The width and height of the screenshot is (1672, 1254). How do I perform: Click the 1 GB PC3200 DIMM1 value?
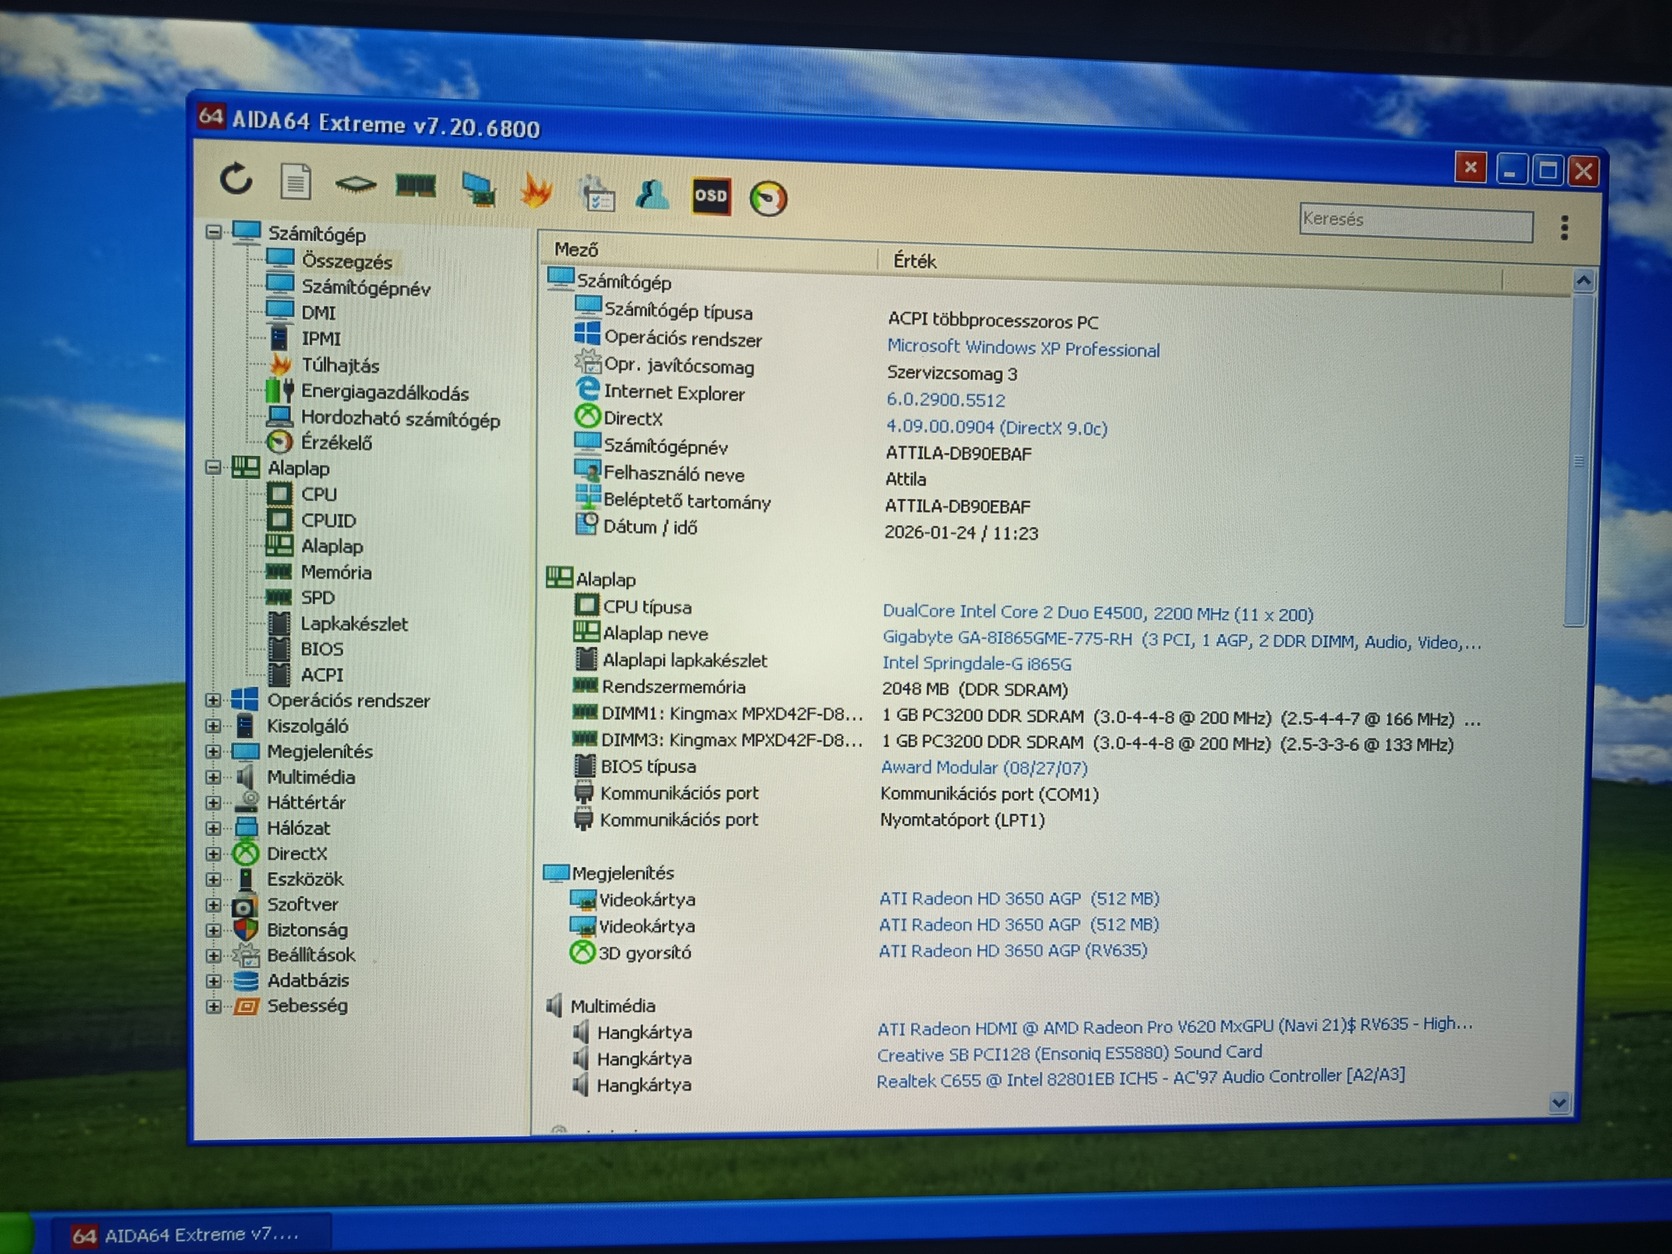click(x=1181, y=718)
